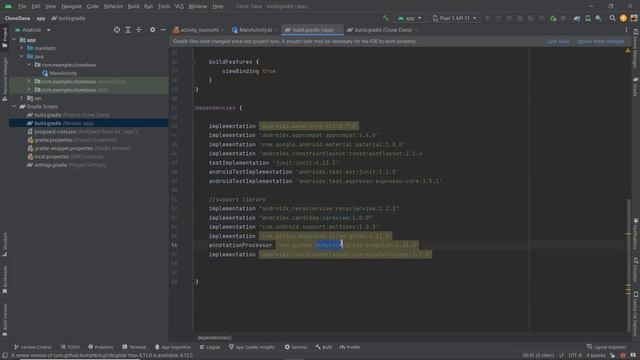640x360 pixels.
Task: Select build.gradle (Project: Clone_Dana) file
Action: coord(68,115)
